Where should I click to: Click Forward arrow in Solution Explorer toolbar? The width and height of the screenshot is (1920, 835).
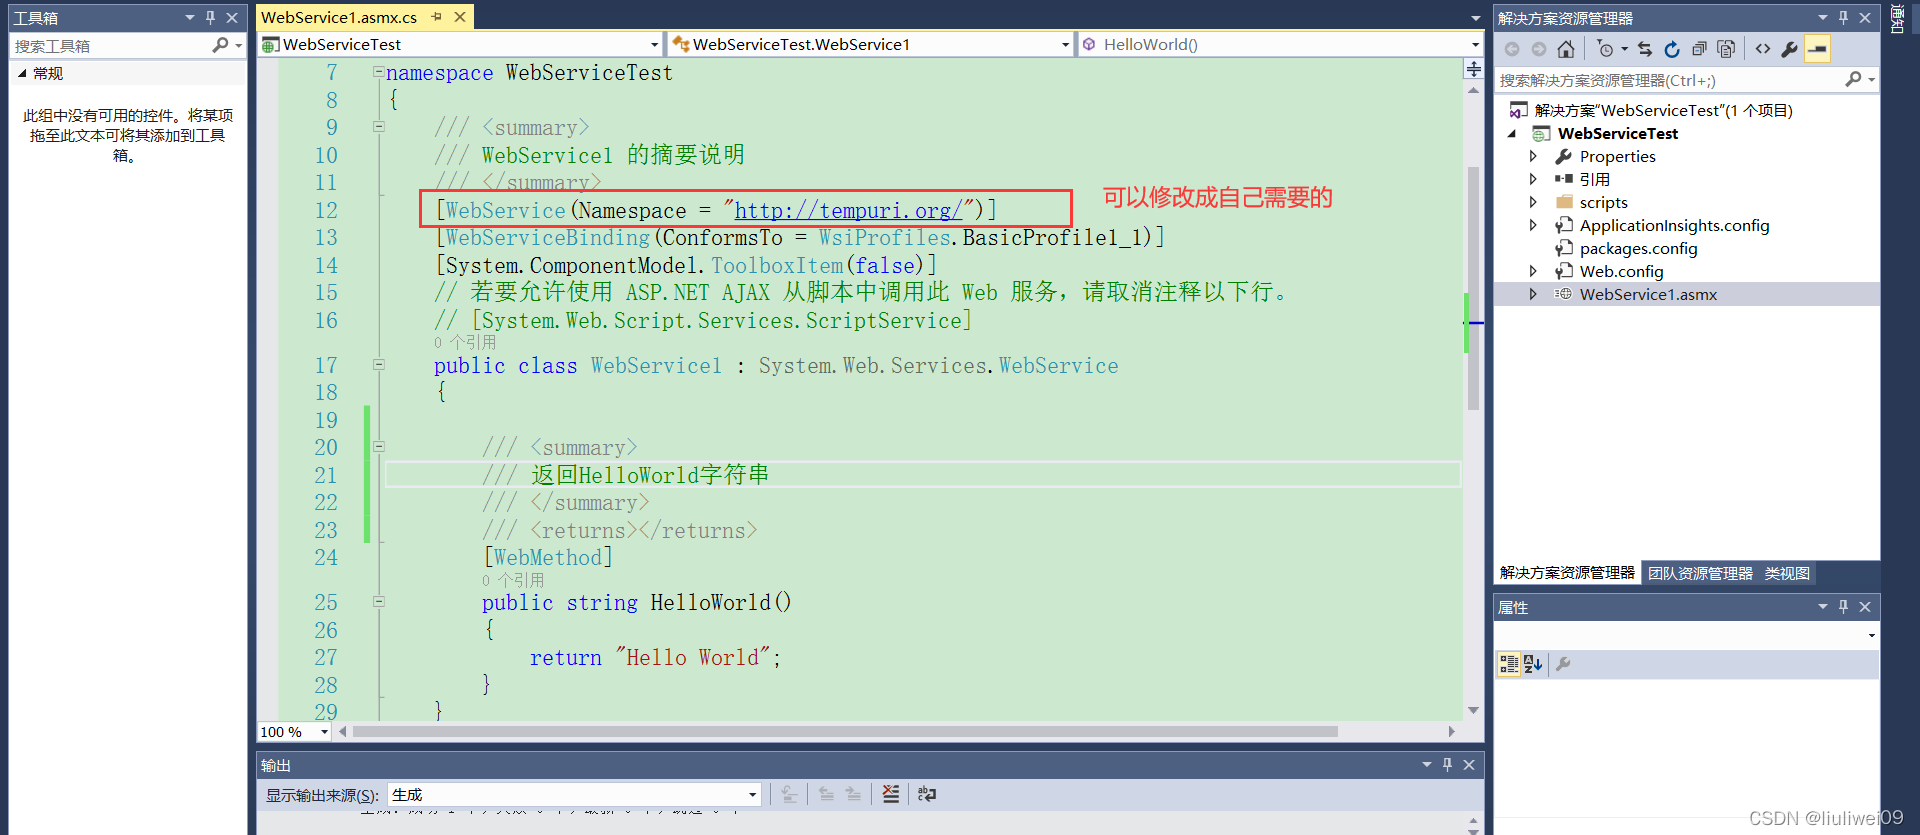(x=1539, y=49)
